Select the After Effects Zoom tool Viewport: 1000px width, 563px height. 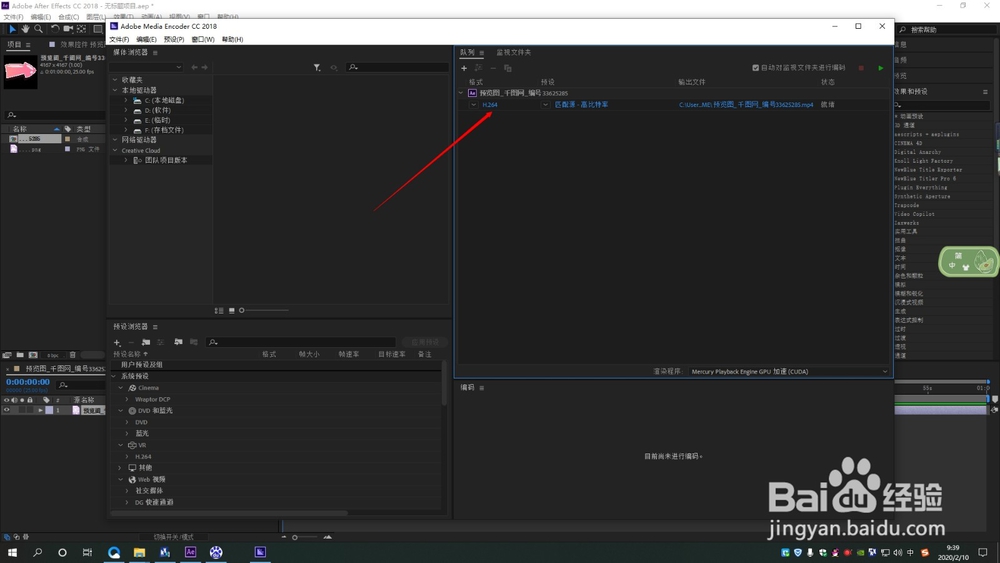pos(39,29)
